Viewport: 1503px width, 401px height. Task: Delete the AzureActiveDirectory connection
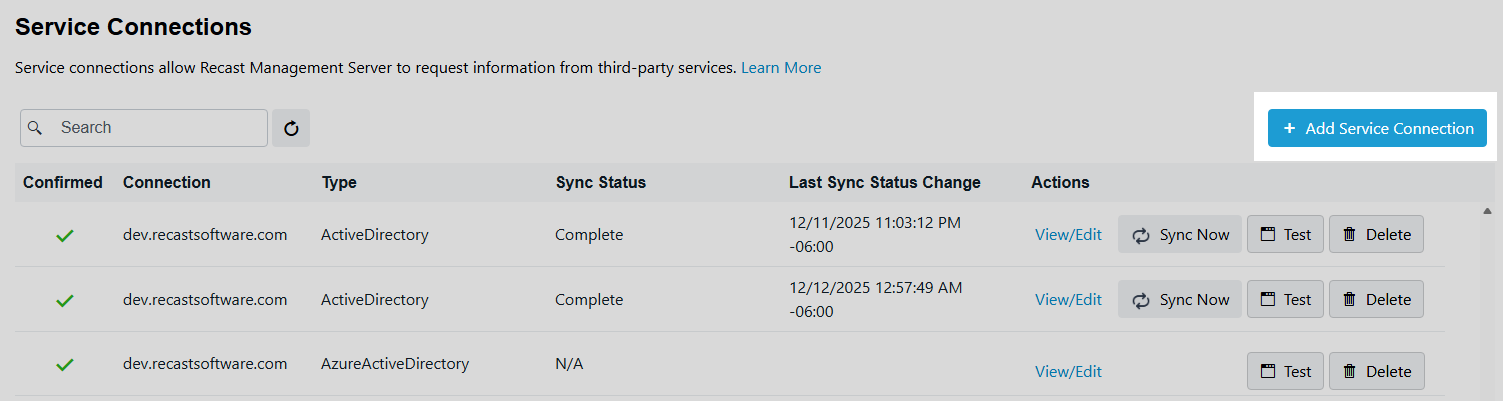1376,371
